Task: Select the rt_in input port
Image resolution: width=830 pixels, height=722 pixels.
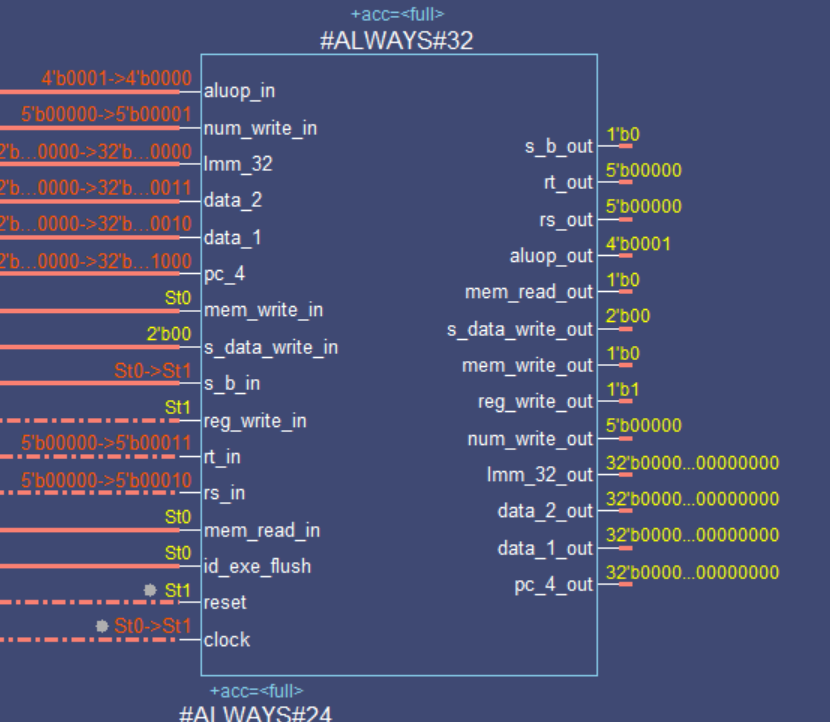Action: pos(222,457)
